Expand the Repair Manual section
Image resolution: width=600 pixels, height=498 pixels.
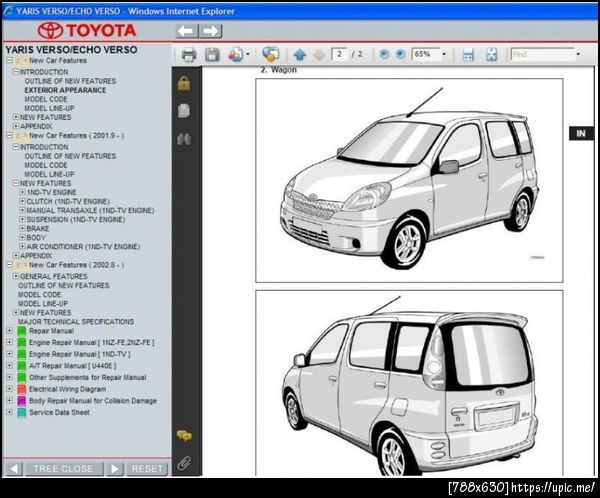pos(10,331)
